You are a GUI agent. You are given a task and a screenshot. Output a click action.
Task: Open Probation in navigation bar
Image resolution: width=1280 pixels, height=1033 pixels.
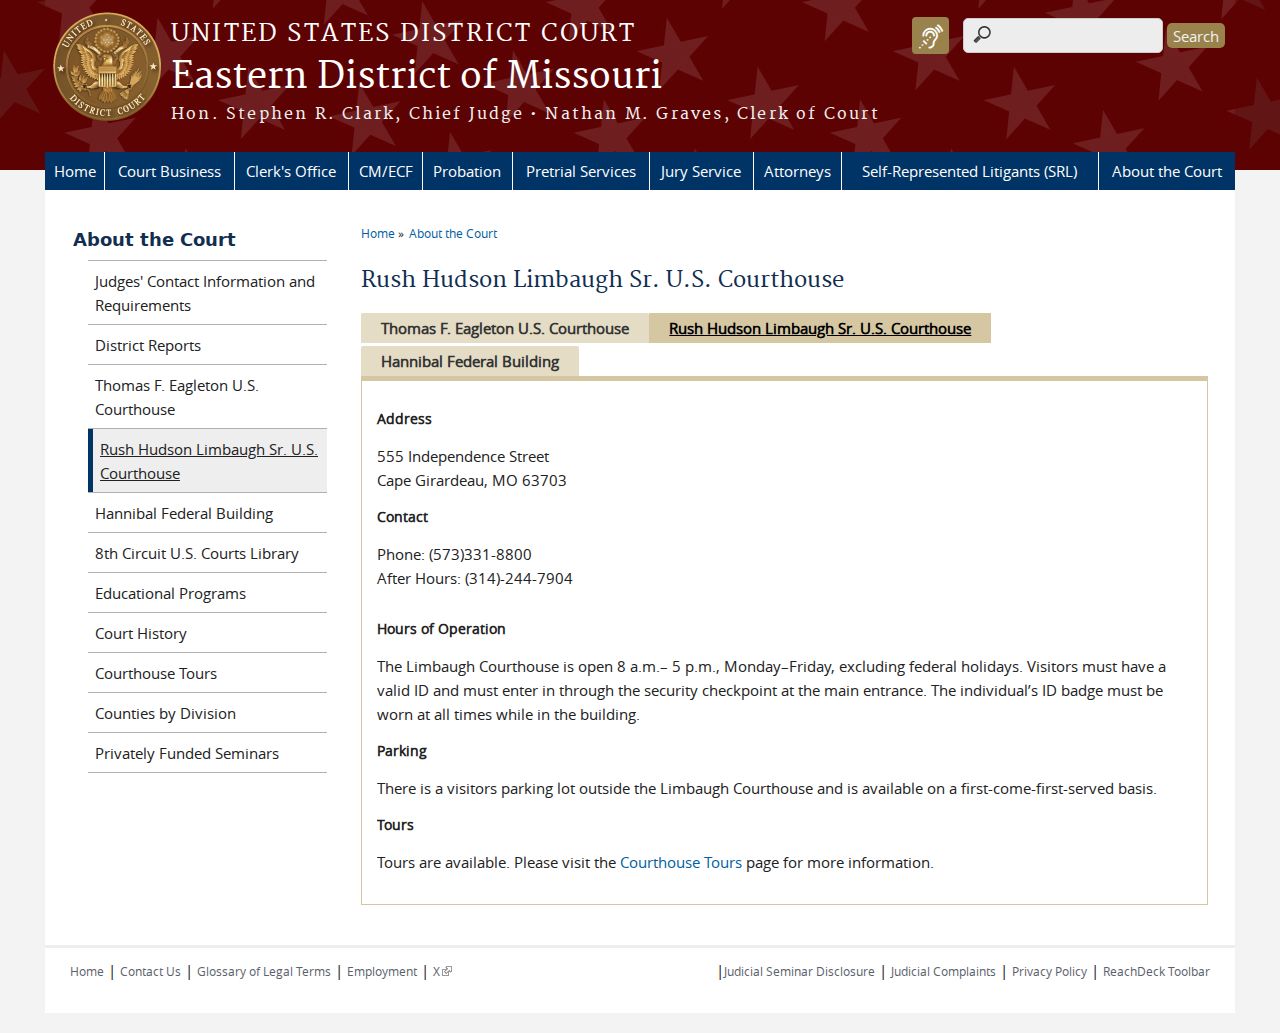pos(467,171)
